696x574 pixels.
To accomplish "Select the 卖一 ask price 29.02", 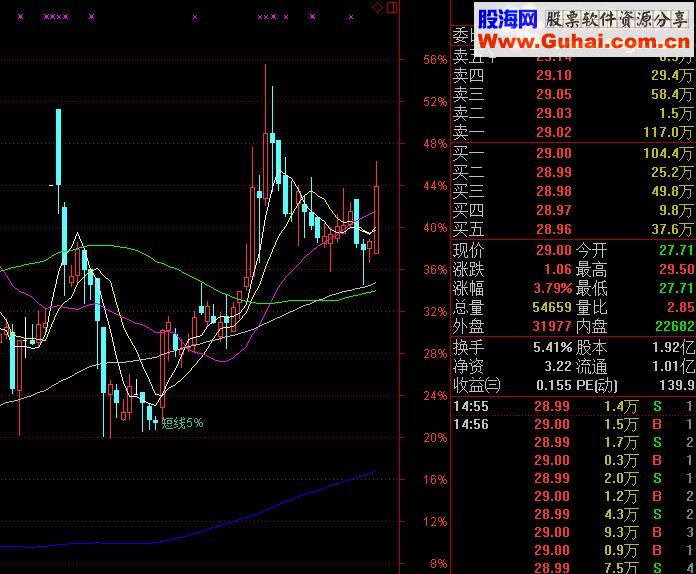I will coord(554,132).
